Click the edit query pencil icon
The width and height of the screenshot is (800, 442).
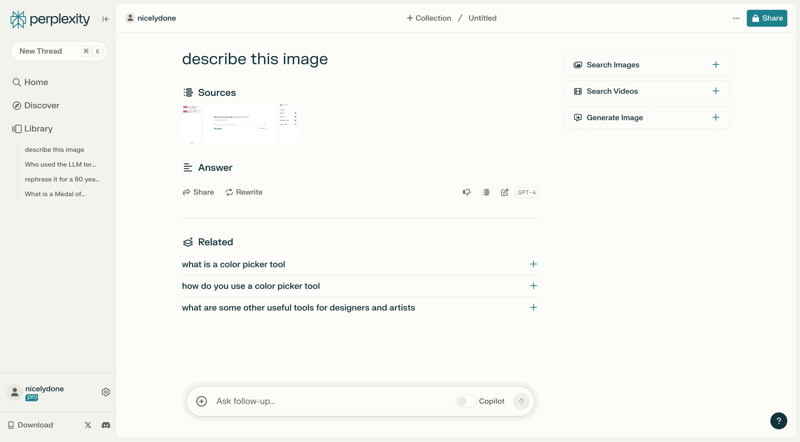505,192
